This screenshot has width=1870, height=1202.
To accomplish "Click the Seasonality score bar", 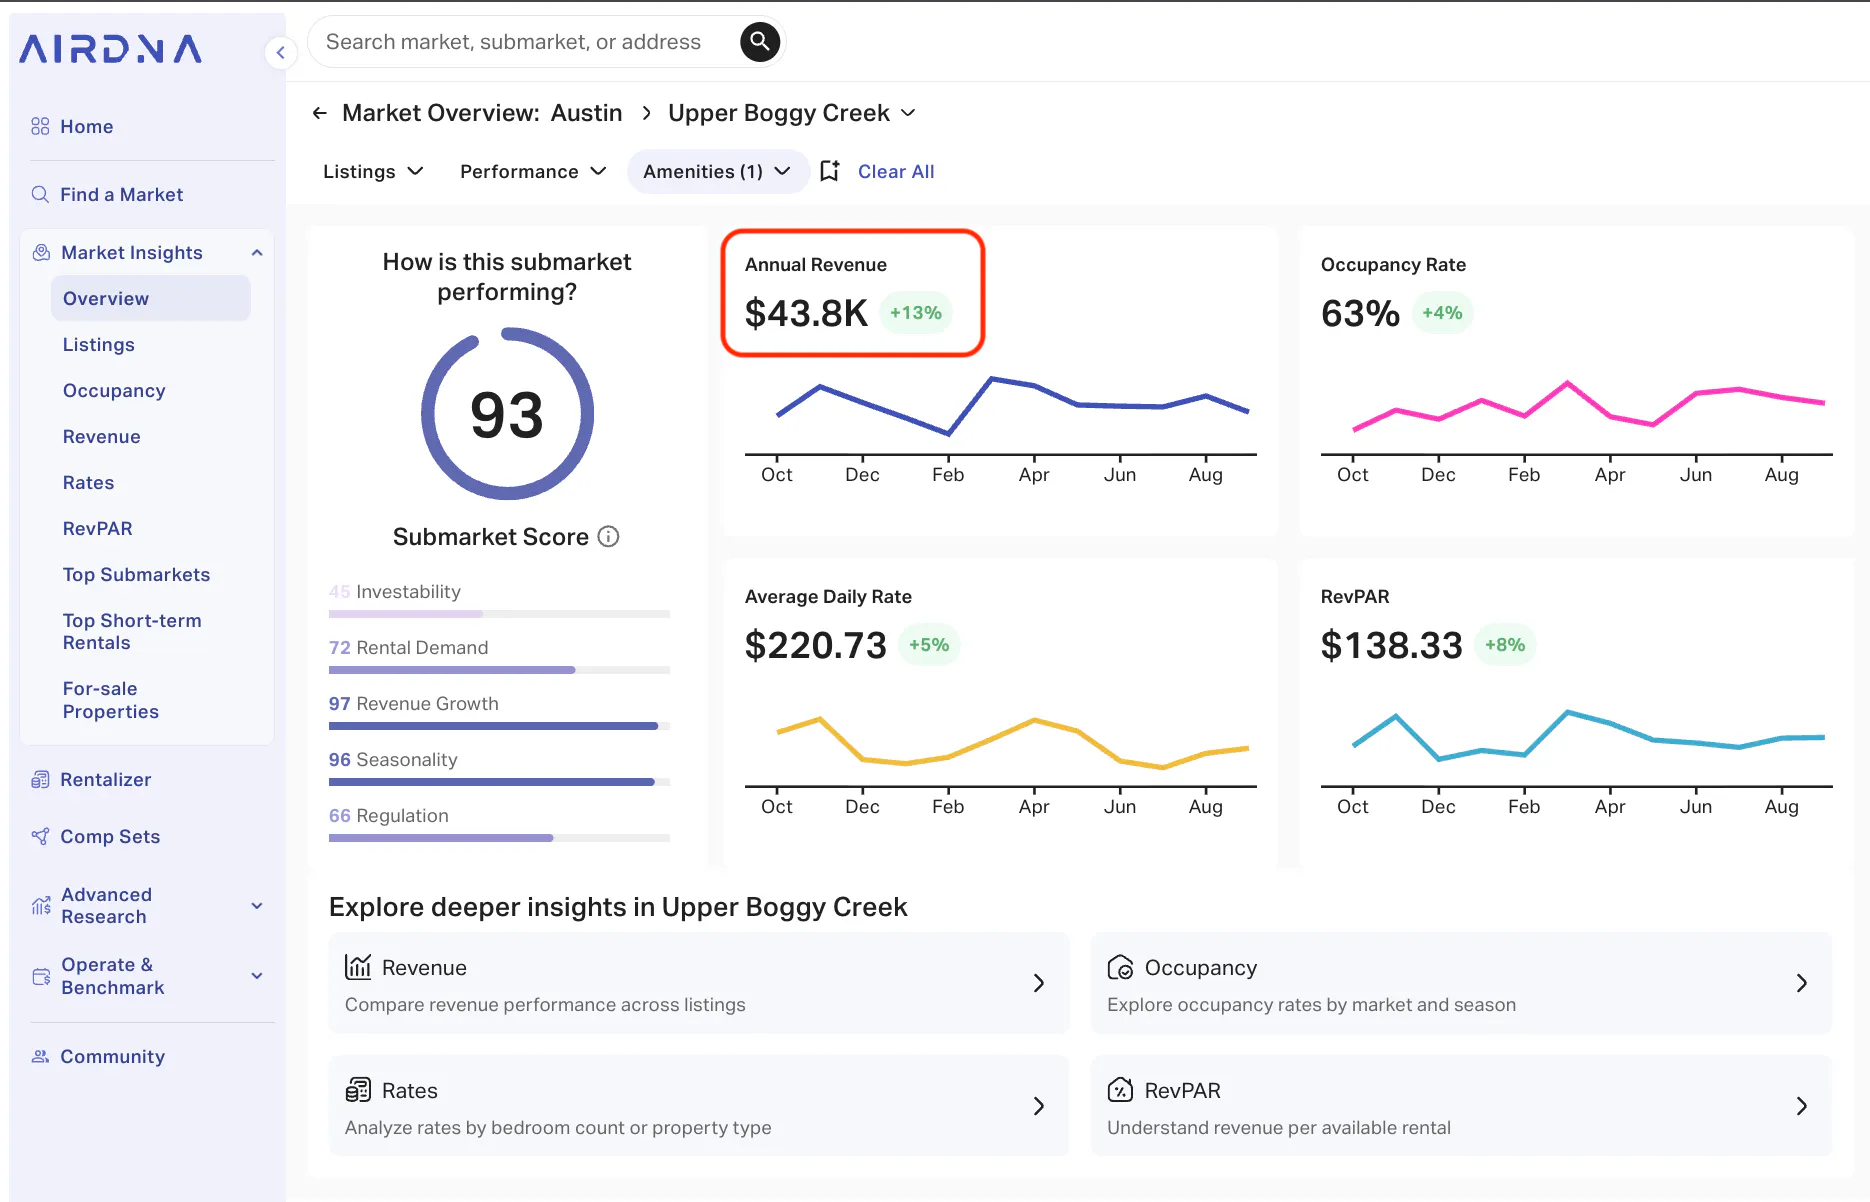I will 499,781.
